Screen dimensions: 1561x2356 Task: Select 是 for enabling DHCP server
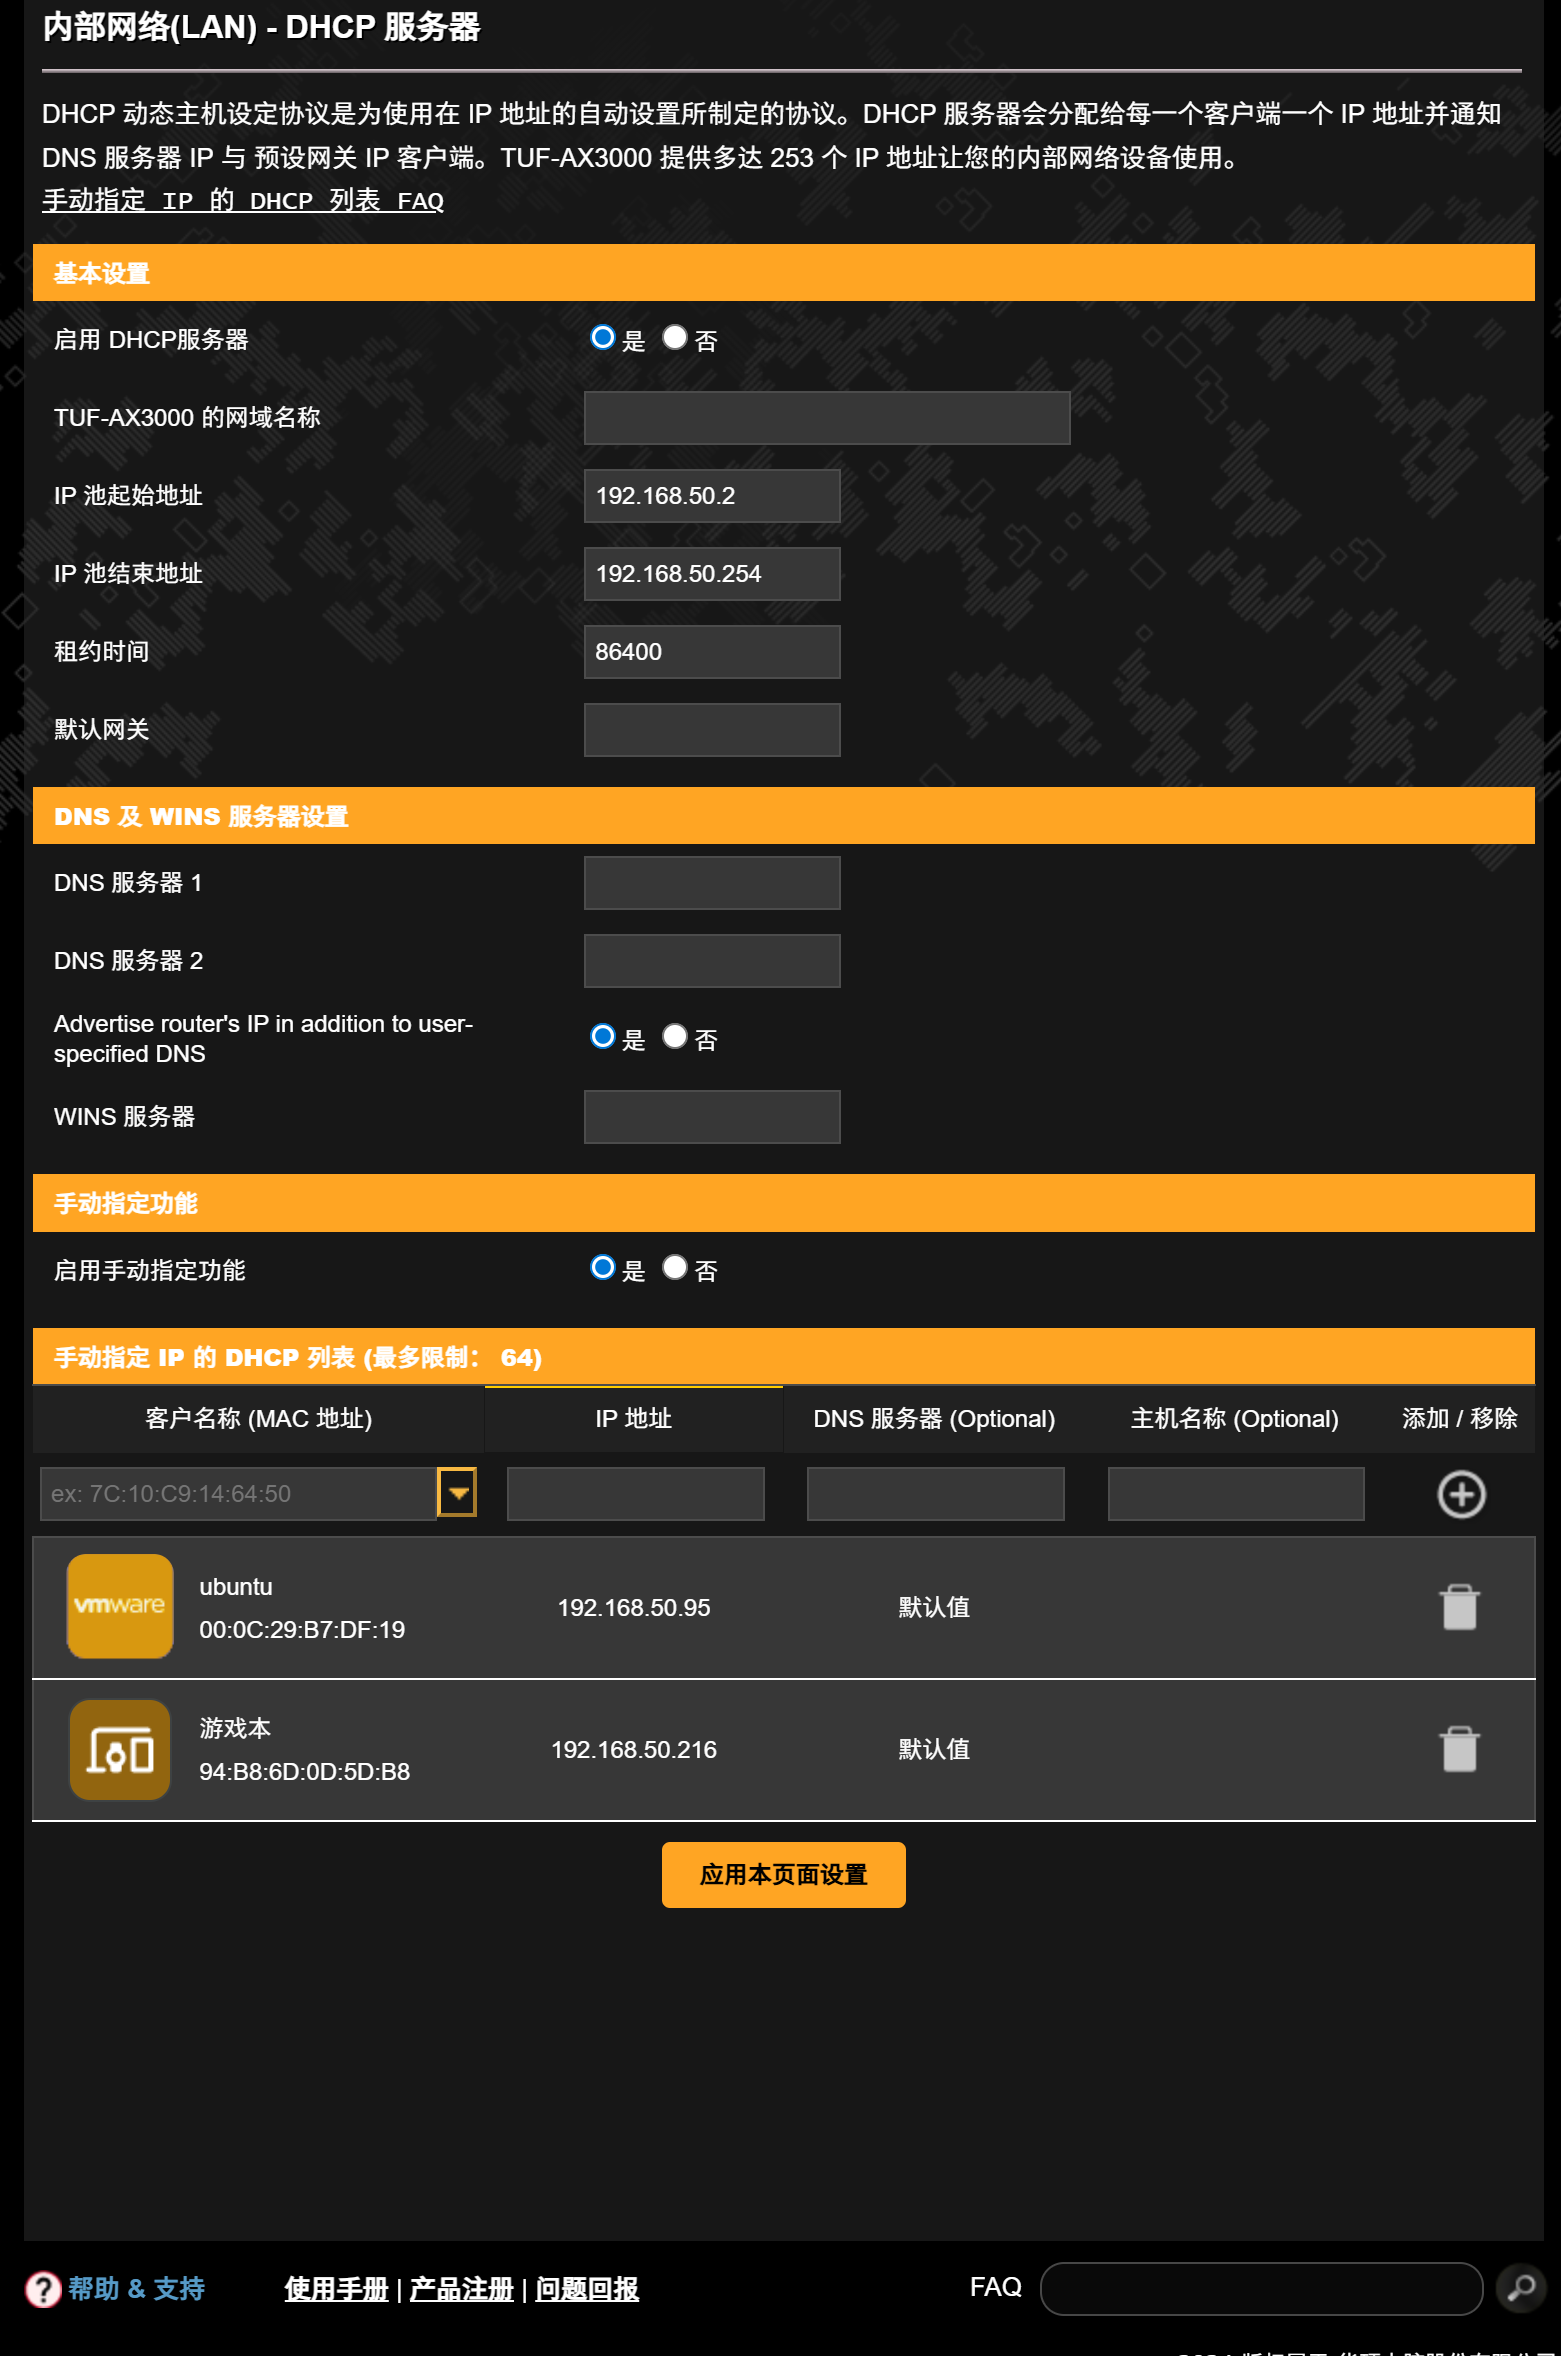(603, 337)
